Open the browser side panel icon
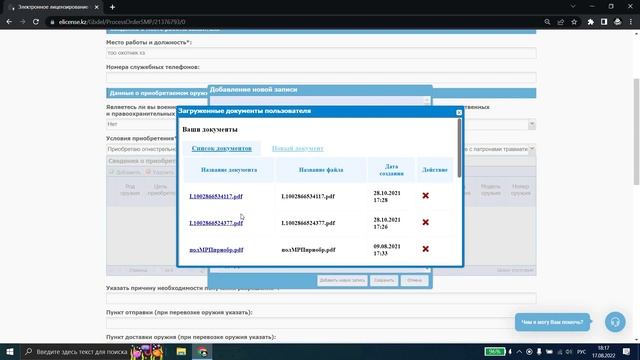This screenshot has height=360, width=640. (604, 22)
